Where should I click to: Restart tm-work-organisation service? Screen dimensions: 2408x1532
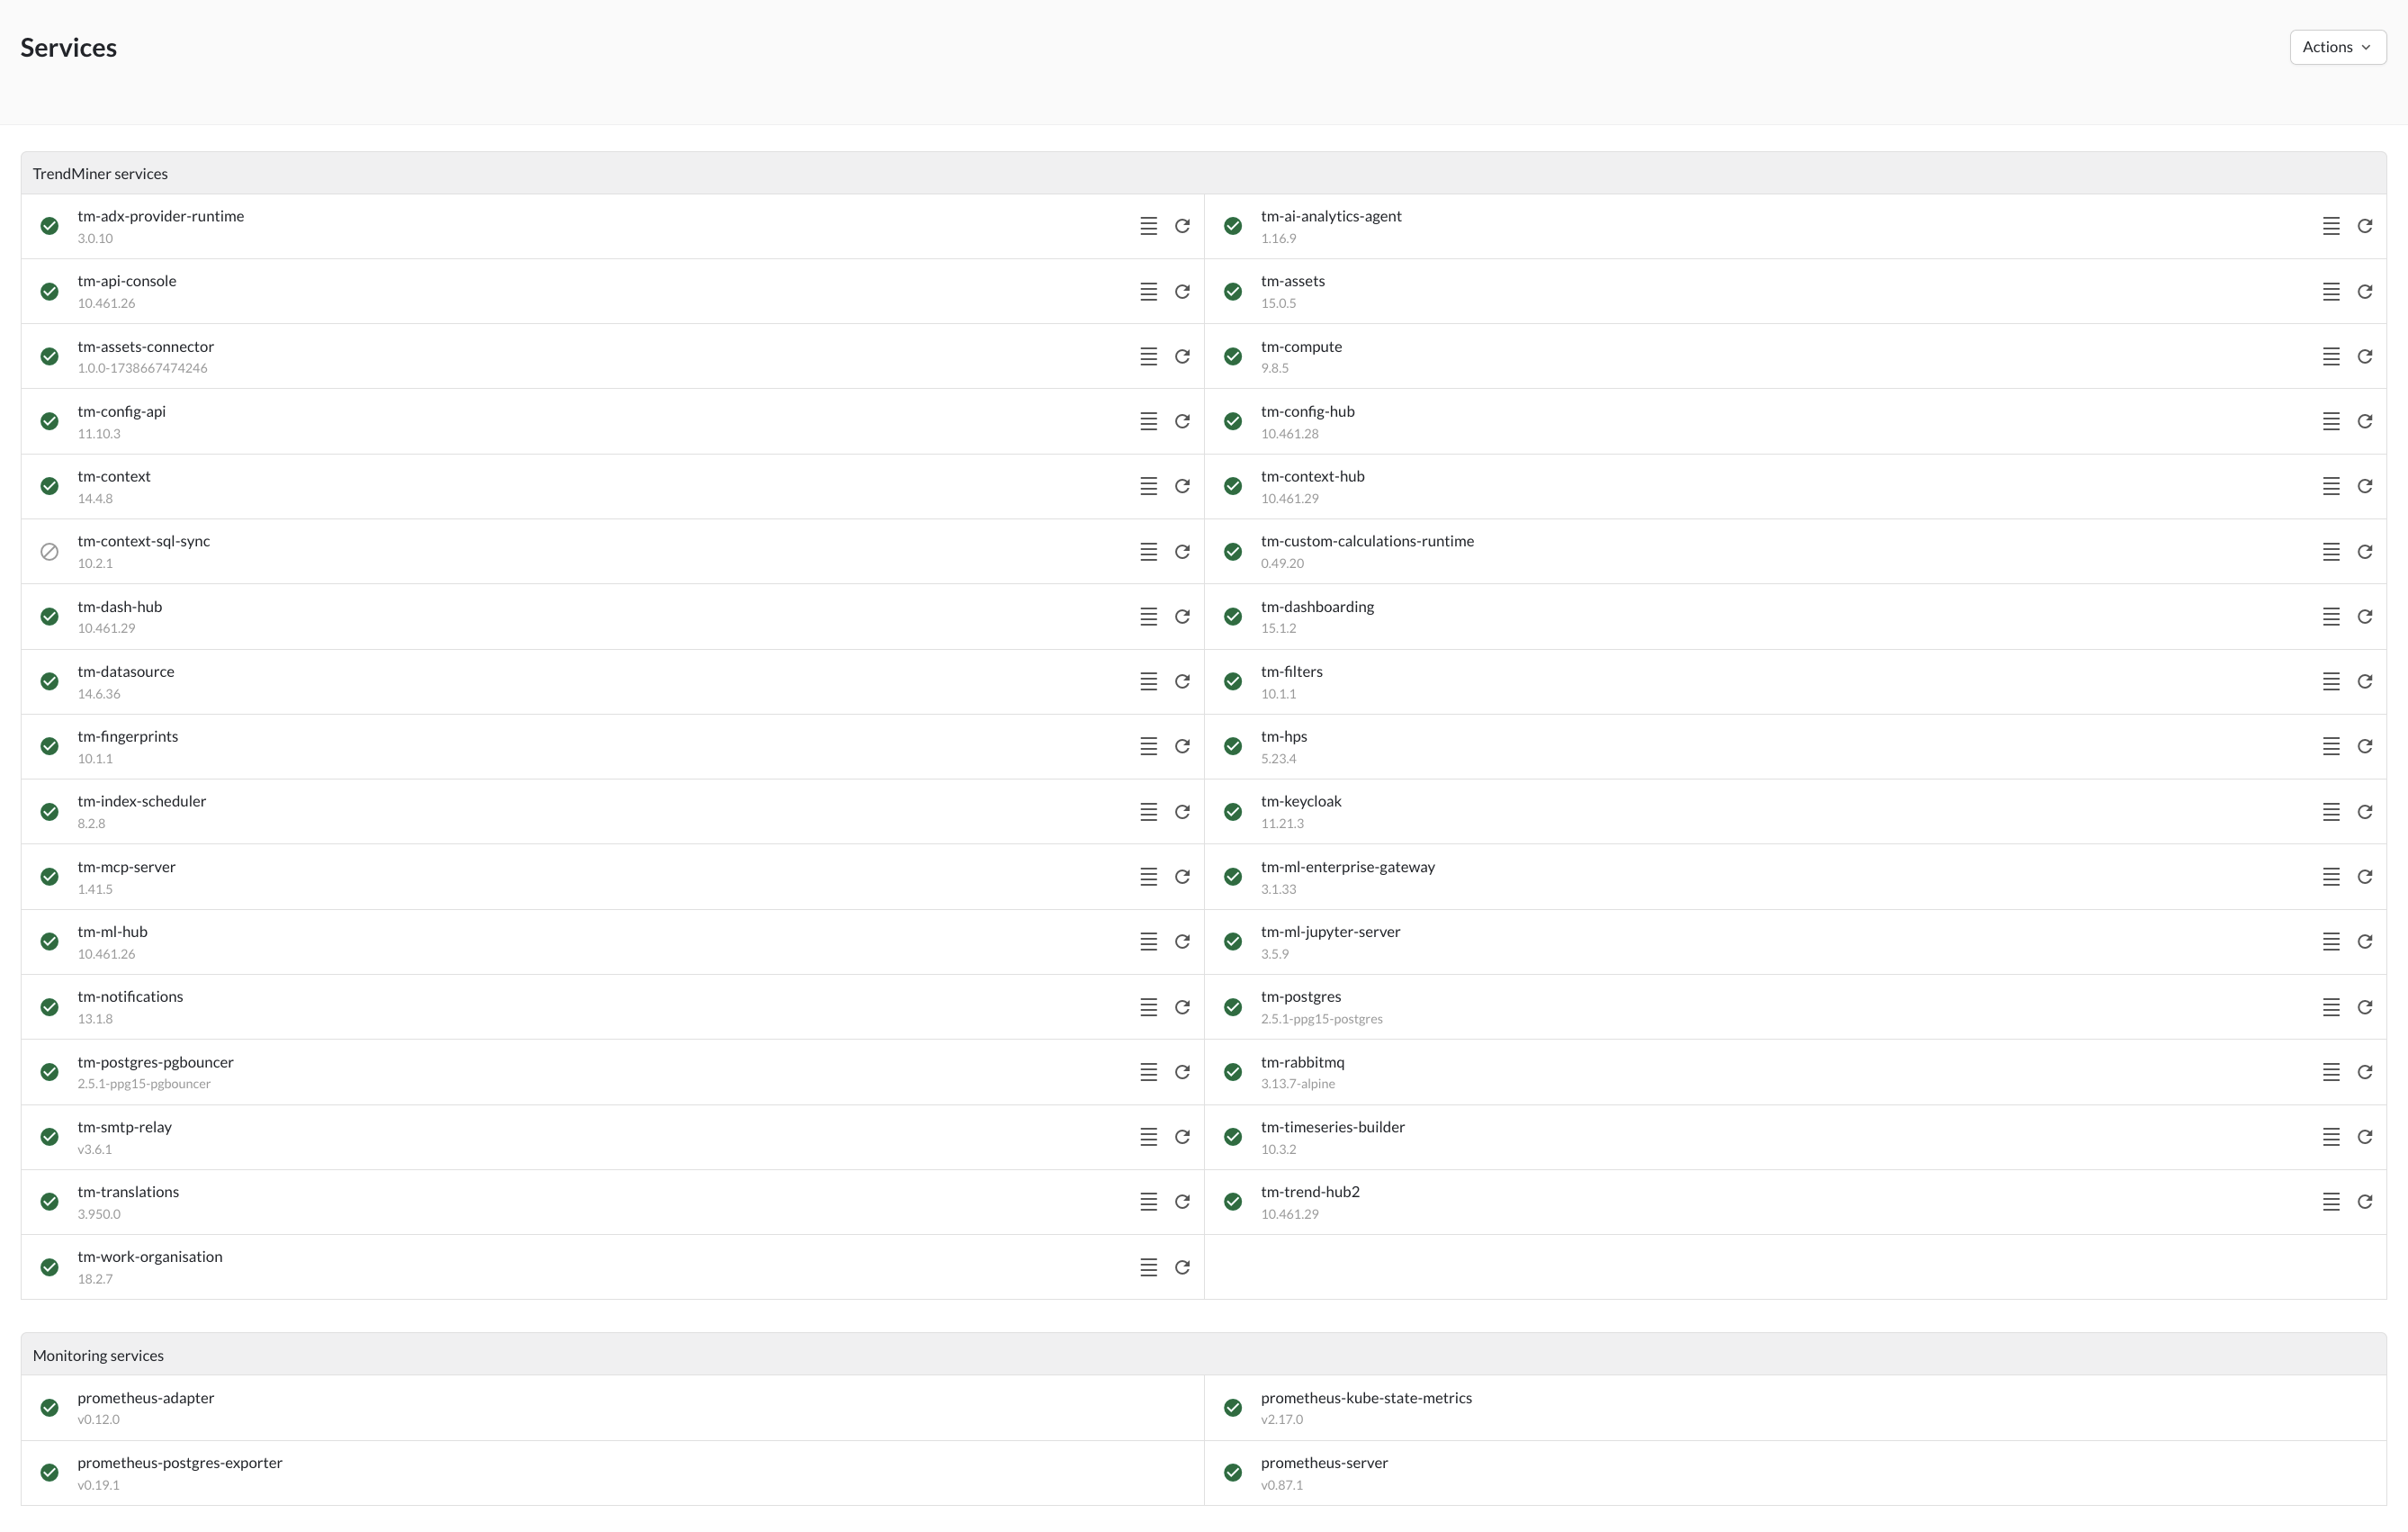click(1182, 1268)
